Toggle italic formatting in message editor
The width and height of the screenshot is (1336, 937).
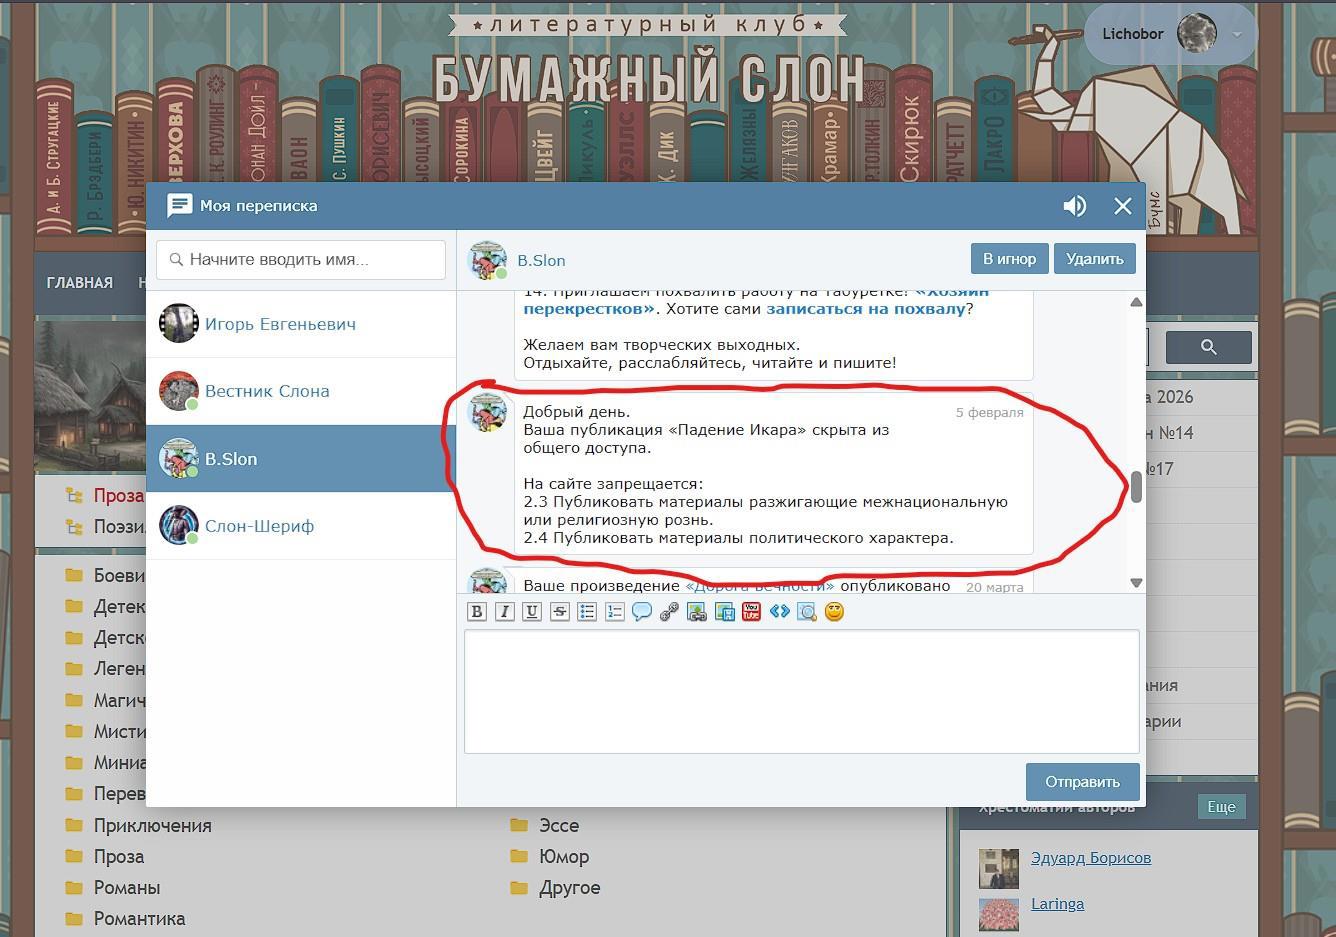coord(505,612)
